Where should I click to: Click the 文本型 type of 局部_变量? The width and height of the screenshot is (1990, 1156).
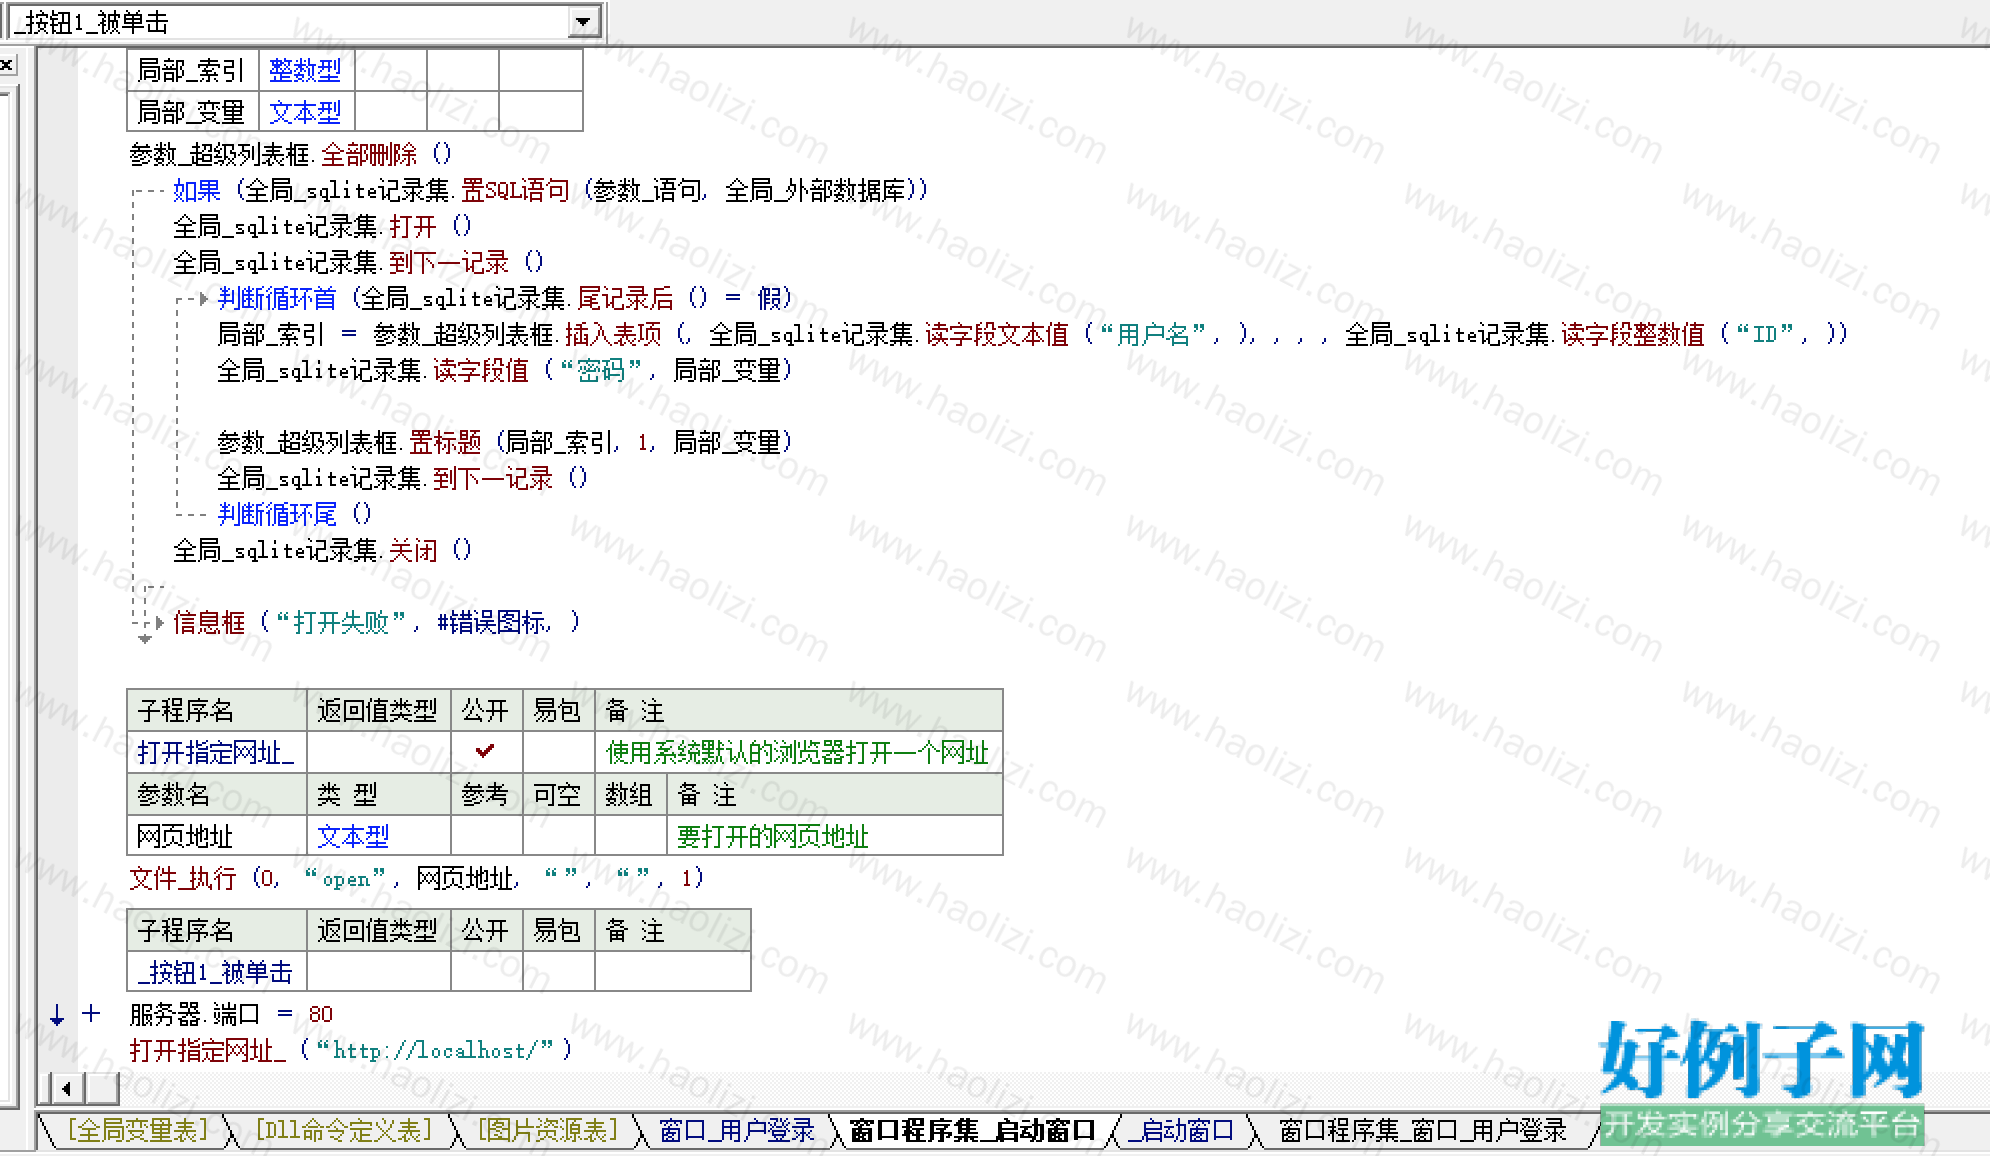point(306,112)
